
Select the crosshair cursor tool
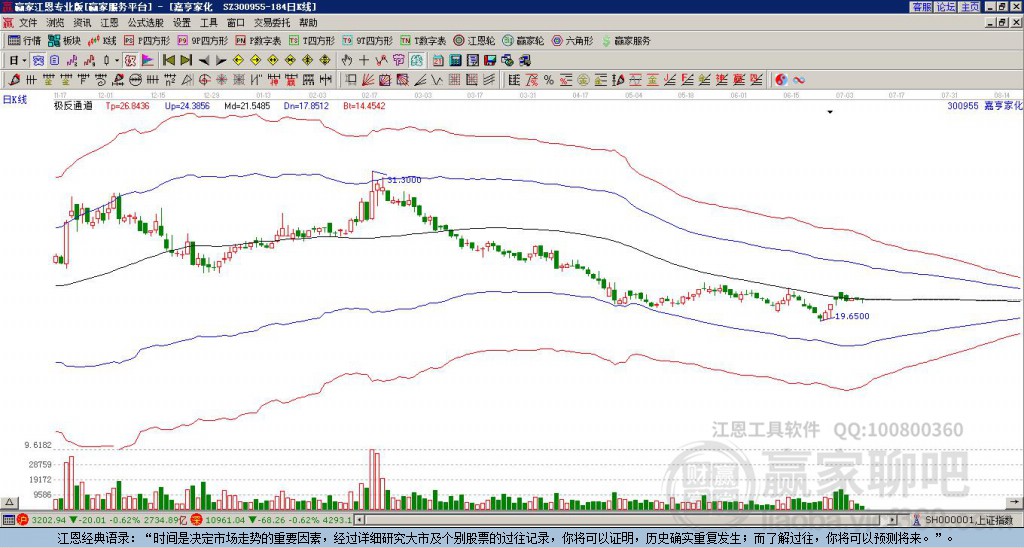pyautogui.click(x=364, y=61)
